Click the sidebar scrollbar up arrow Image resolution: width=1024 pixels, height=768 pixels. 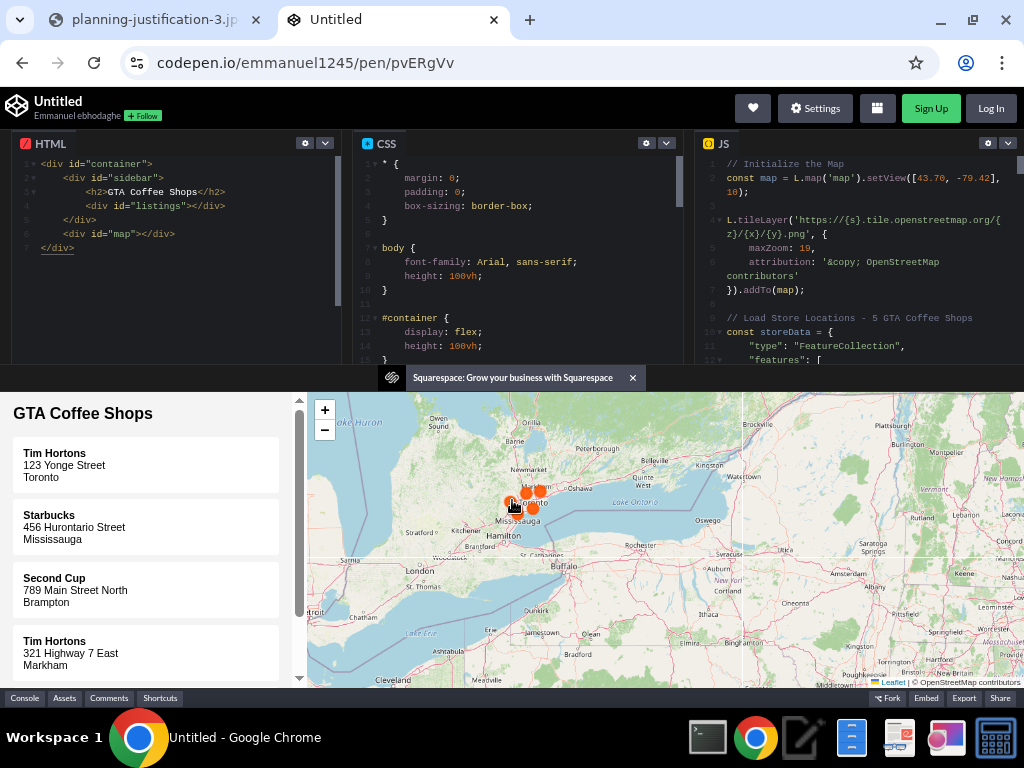click(299, 401)
